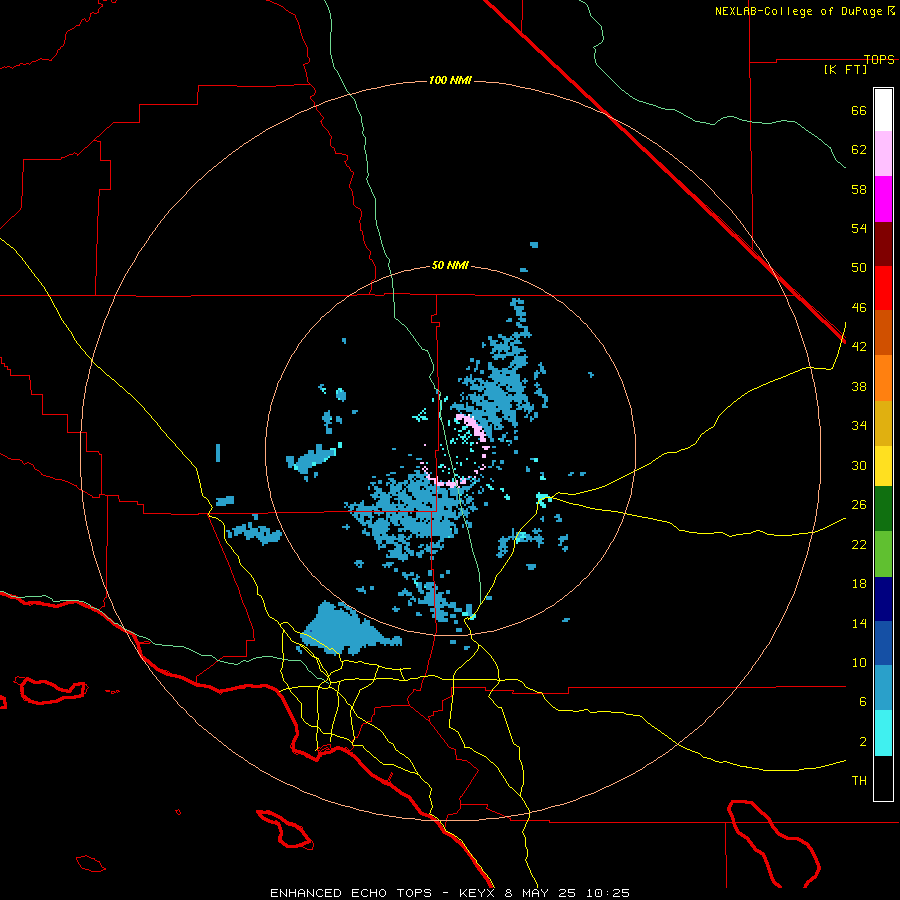The height and width of the screenshot is (900, 900).
Task: Click the 58 value on legend scale
Action: [x=859, y=189]
